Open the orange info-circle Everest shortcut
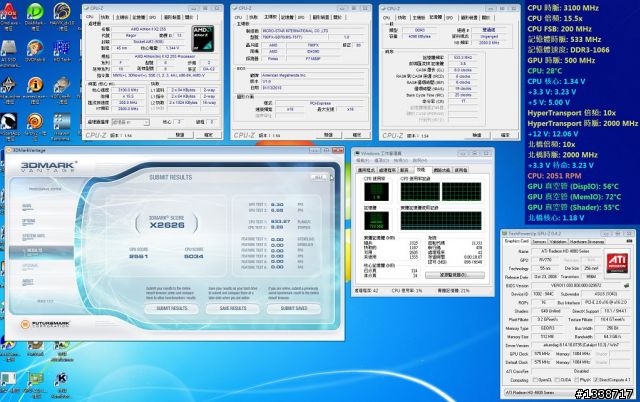The height and width of the screenshot is (402, 640). [x=35, y=85]
